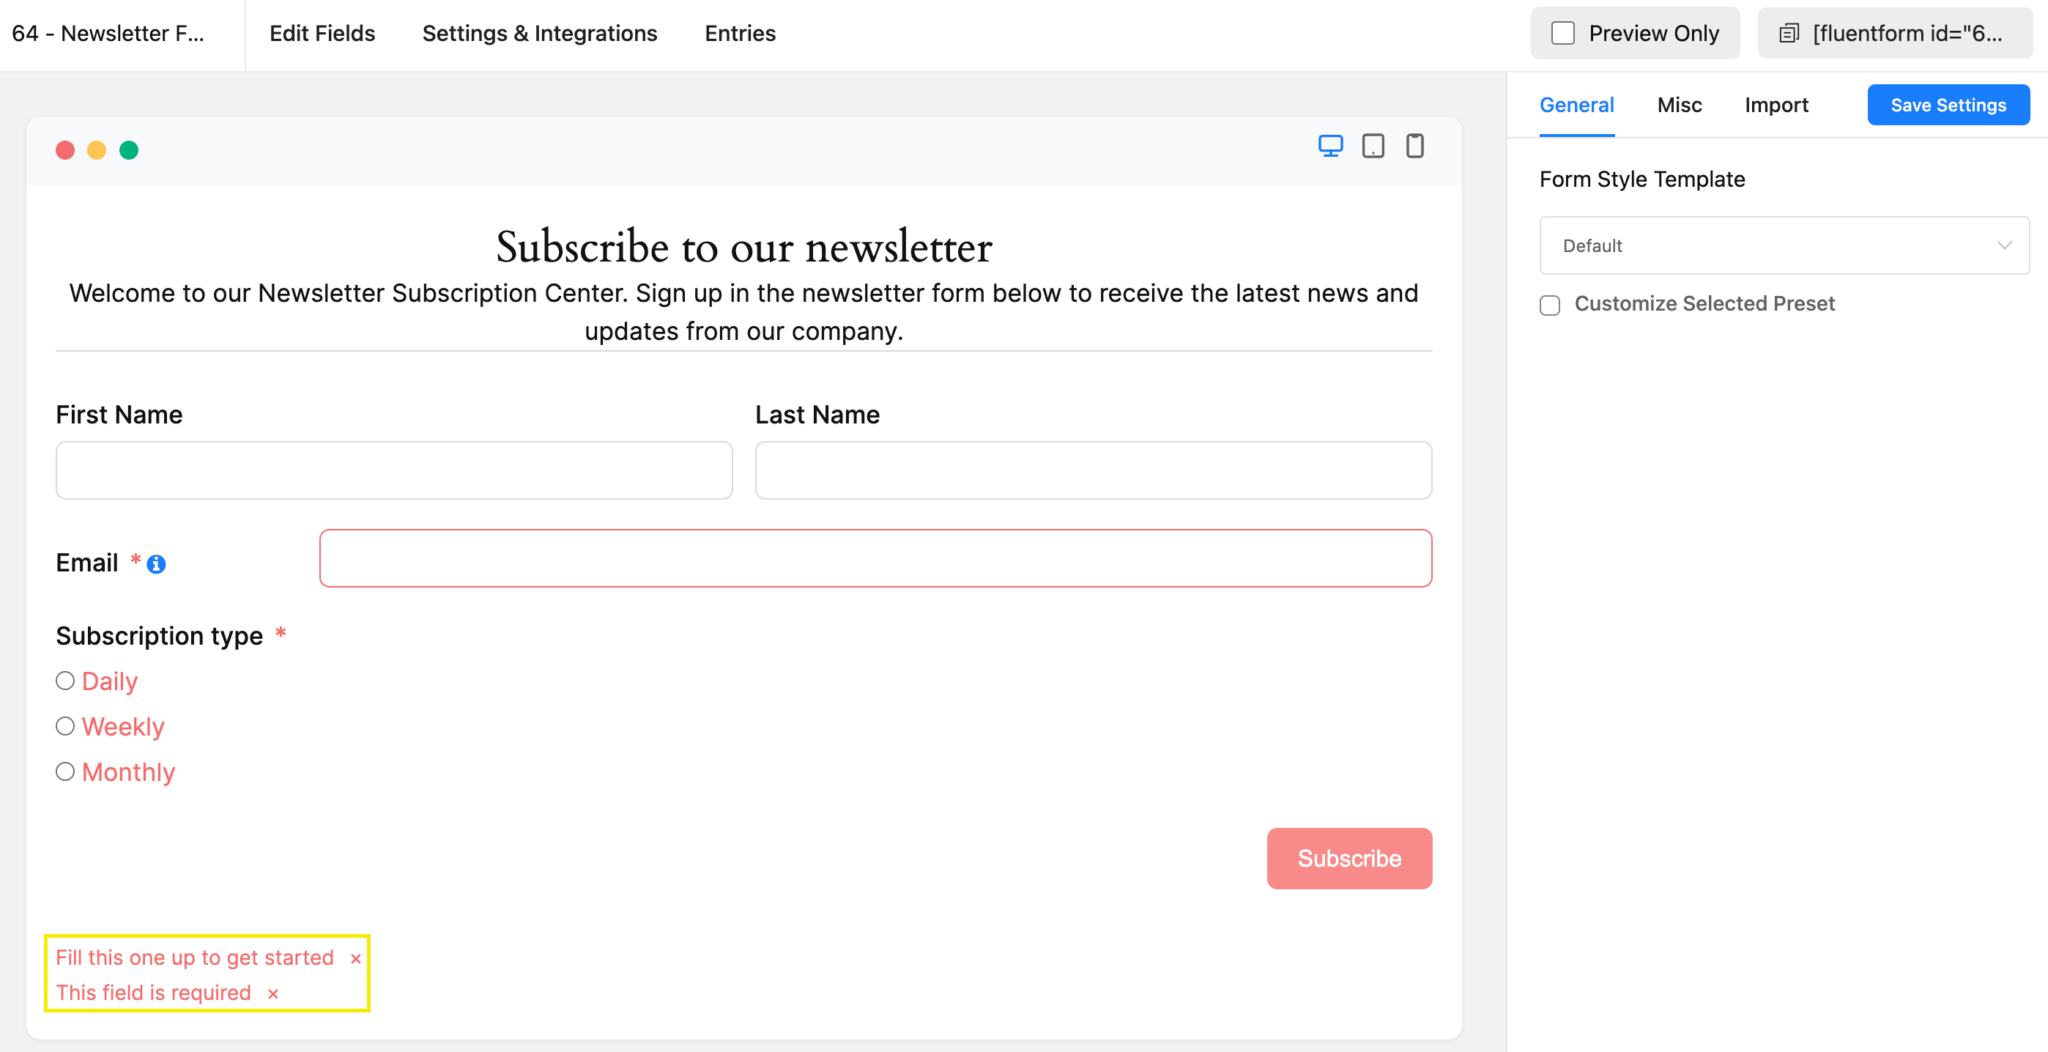Open the Misc settings tab

[1679, 105]
